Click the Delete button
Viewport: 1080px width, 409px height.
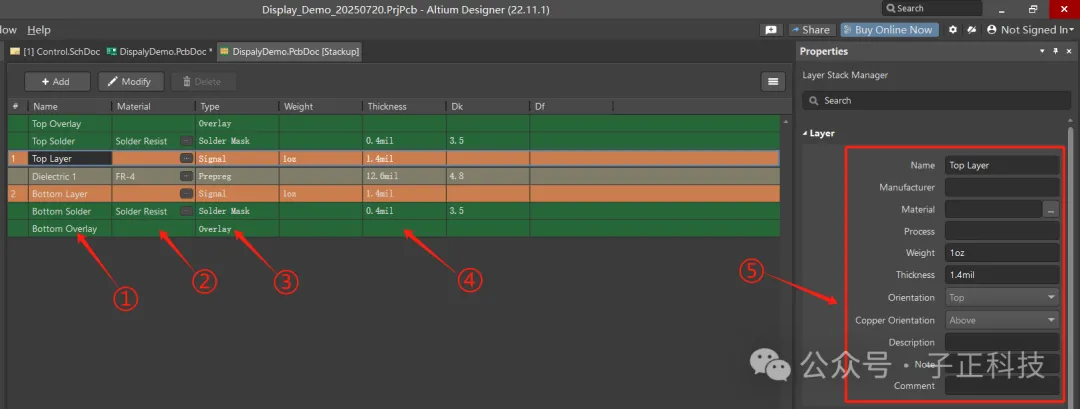pos(203,81)
